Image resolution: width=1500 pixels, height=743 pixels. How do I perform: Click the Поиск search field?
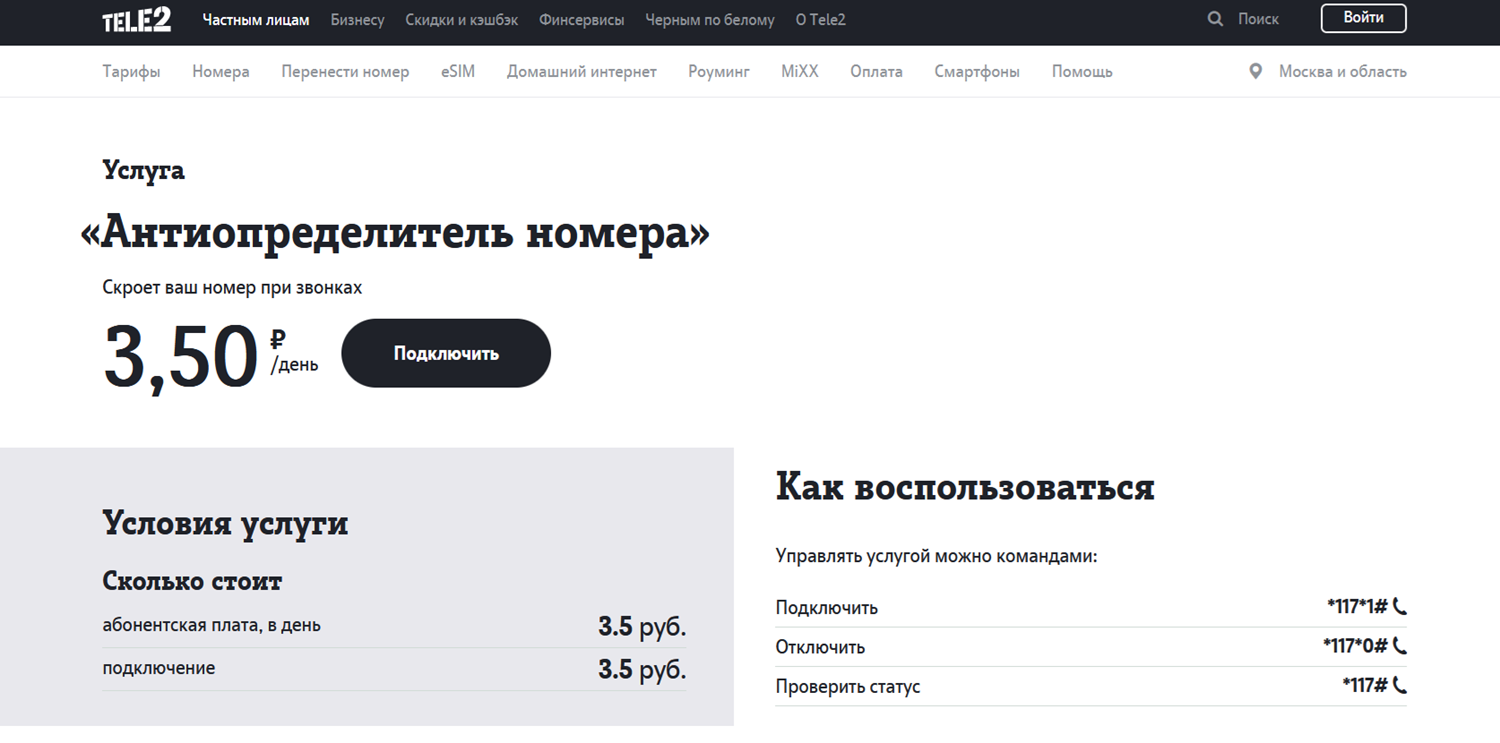(1258, 19)
